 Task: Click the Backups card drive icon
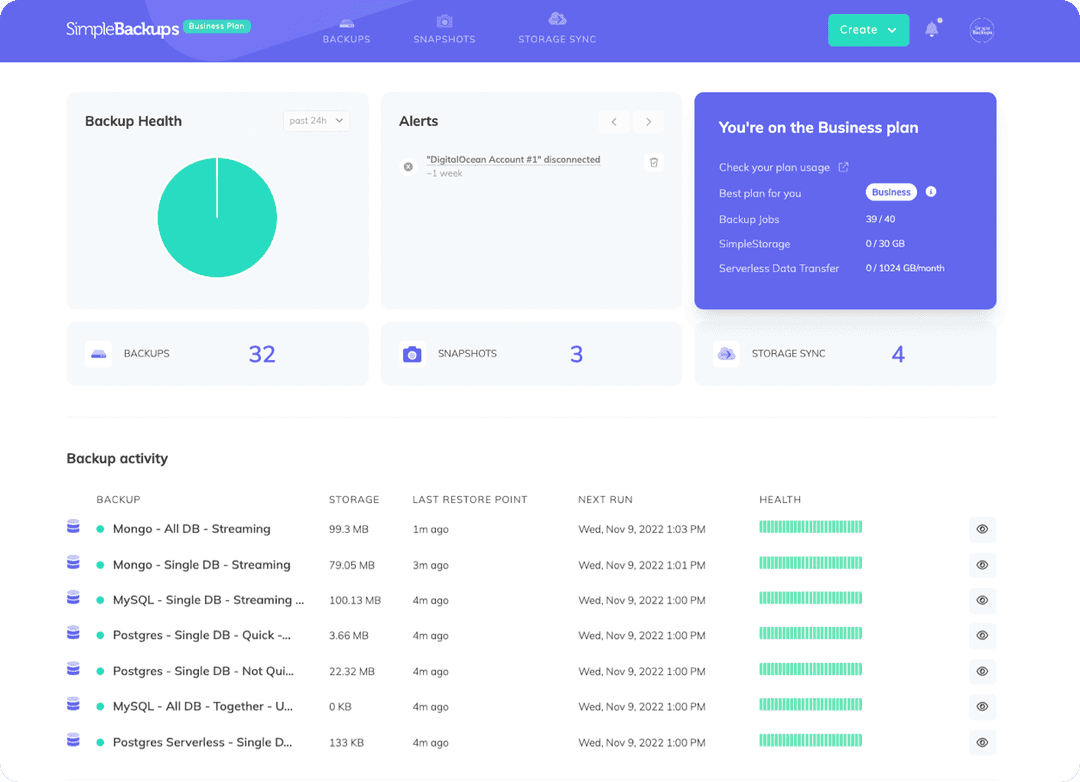98,354
